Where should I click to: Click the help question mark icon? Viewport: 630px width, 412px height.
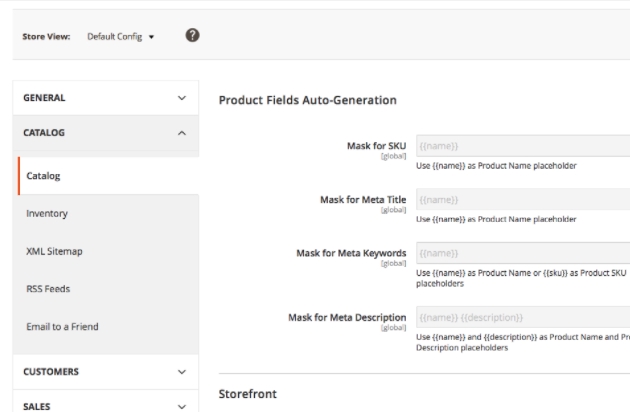coord(192,37)
